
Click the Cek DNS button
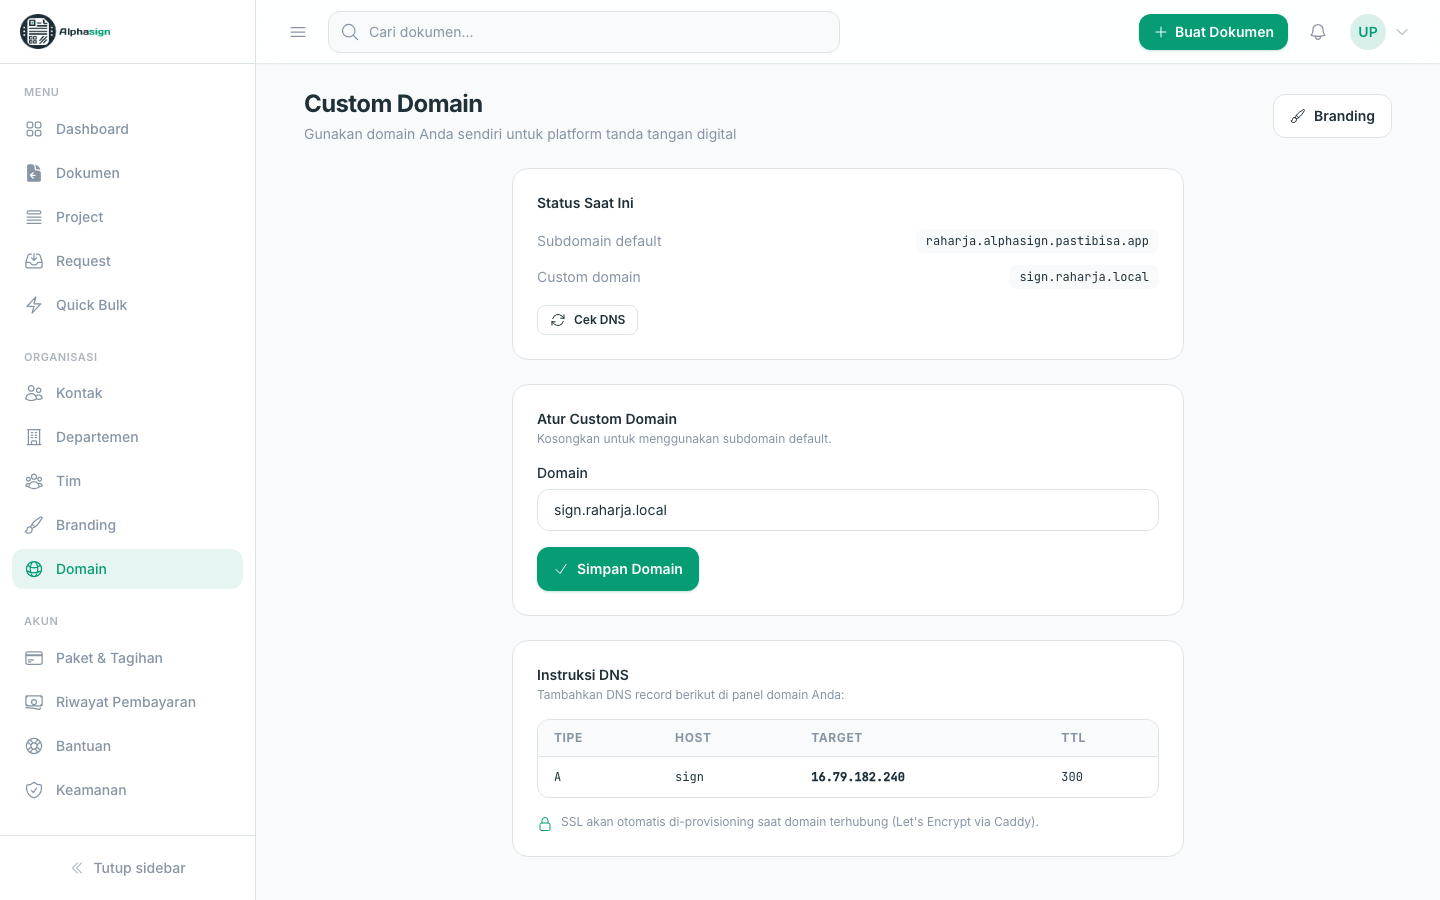[x=587, y=320]
